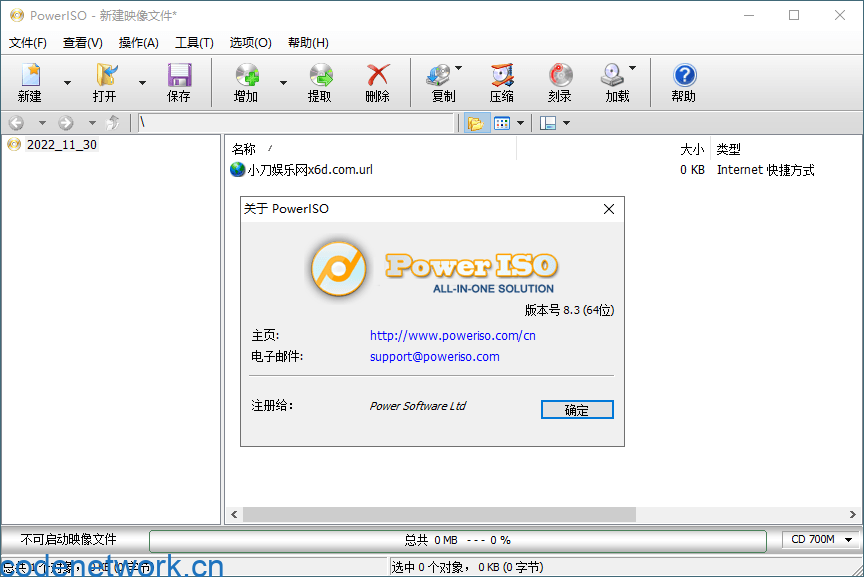This screenshot has width=864, height=577.
Task: Click the total size progress bar
Action: 458,541
